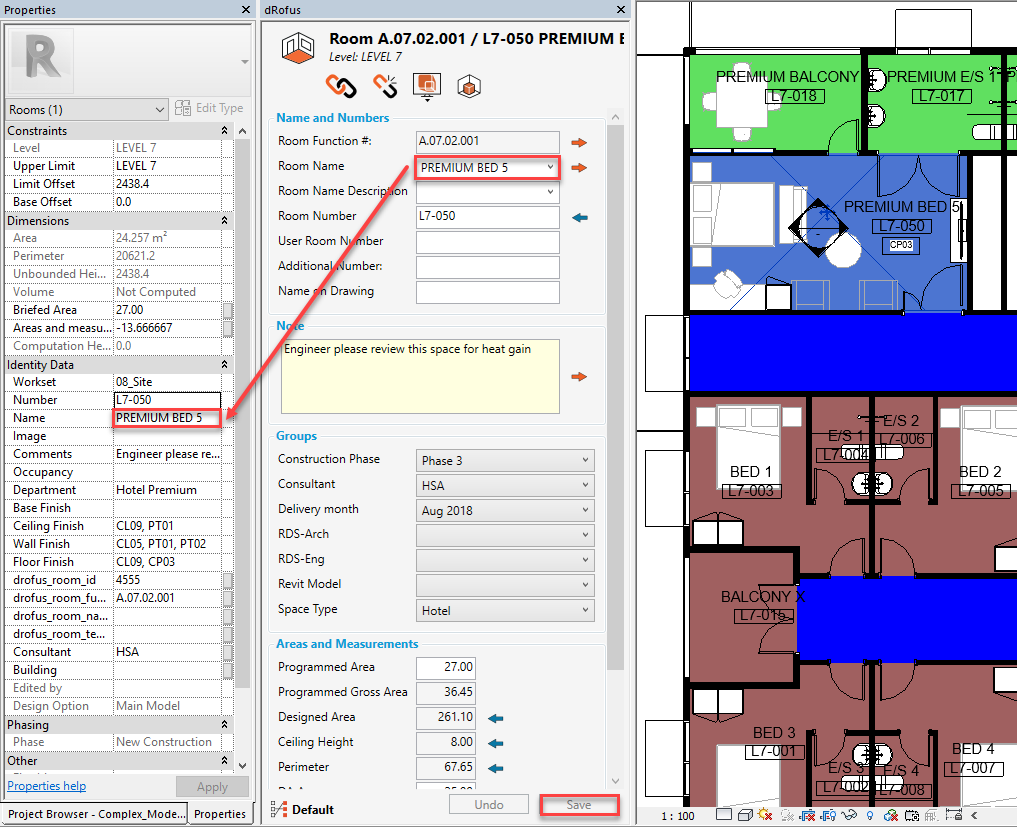Select the Properties tab at bottom
Image resolution: width=1017 pixels, height=827 pixels.
[x=220, y=814]
